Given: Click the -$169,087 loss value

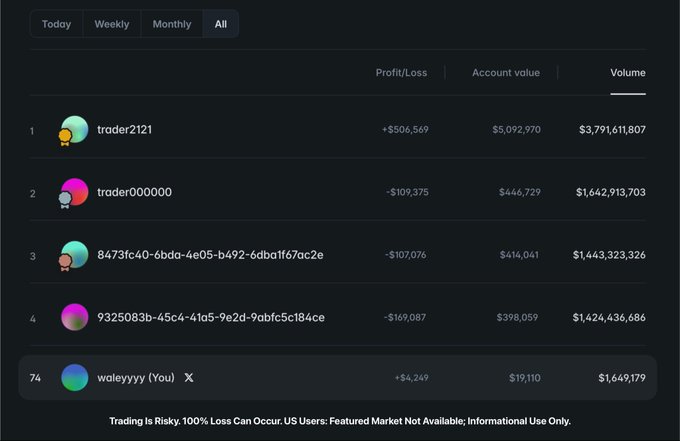Looking at the screenshot, I should click(x=405, y=317).
